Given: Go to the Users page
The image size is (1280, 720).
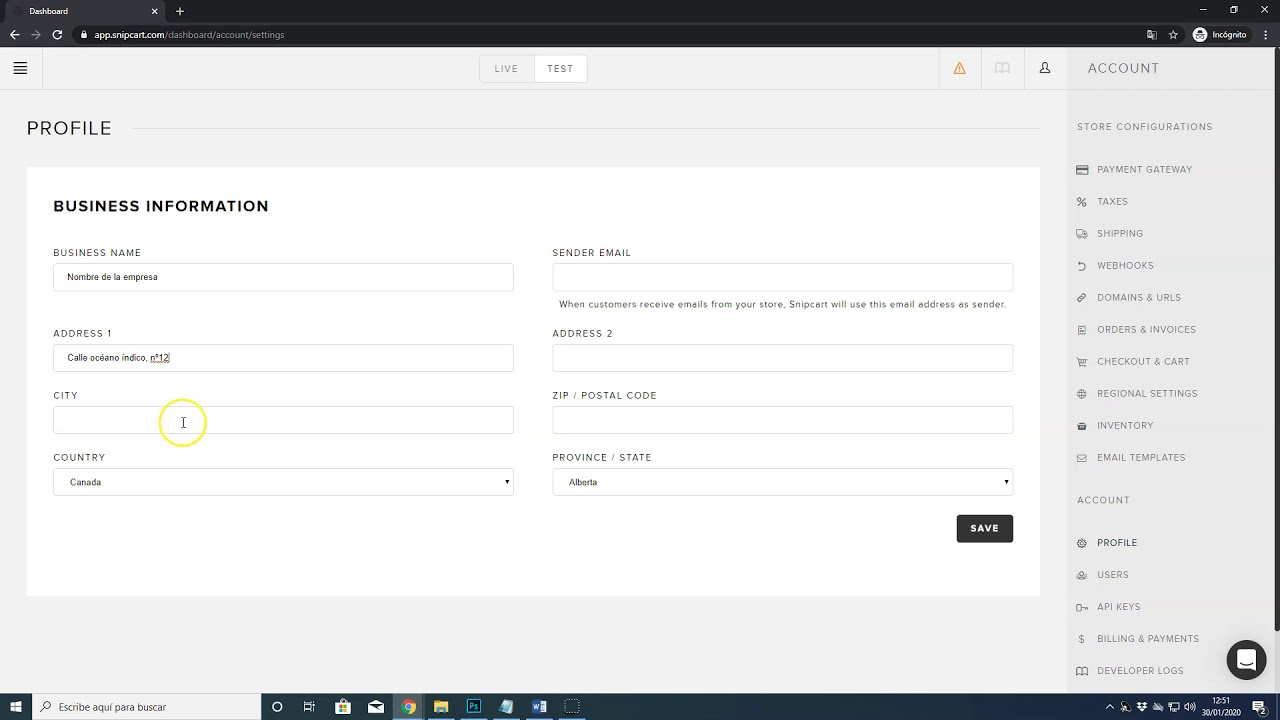Looking at the screenshot, I should pos(1113,575).
